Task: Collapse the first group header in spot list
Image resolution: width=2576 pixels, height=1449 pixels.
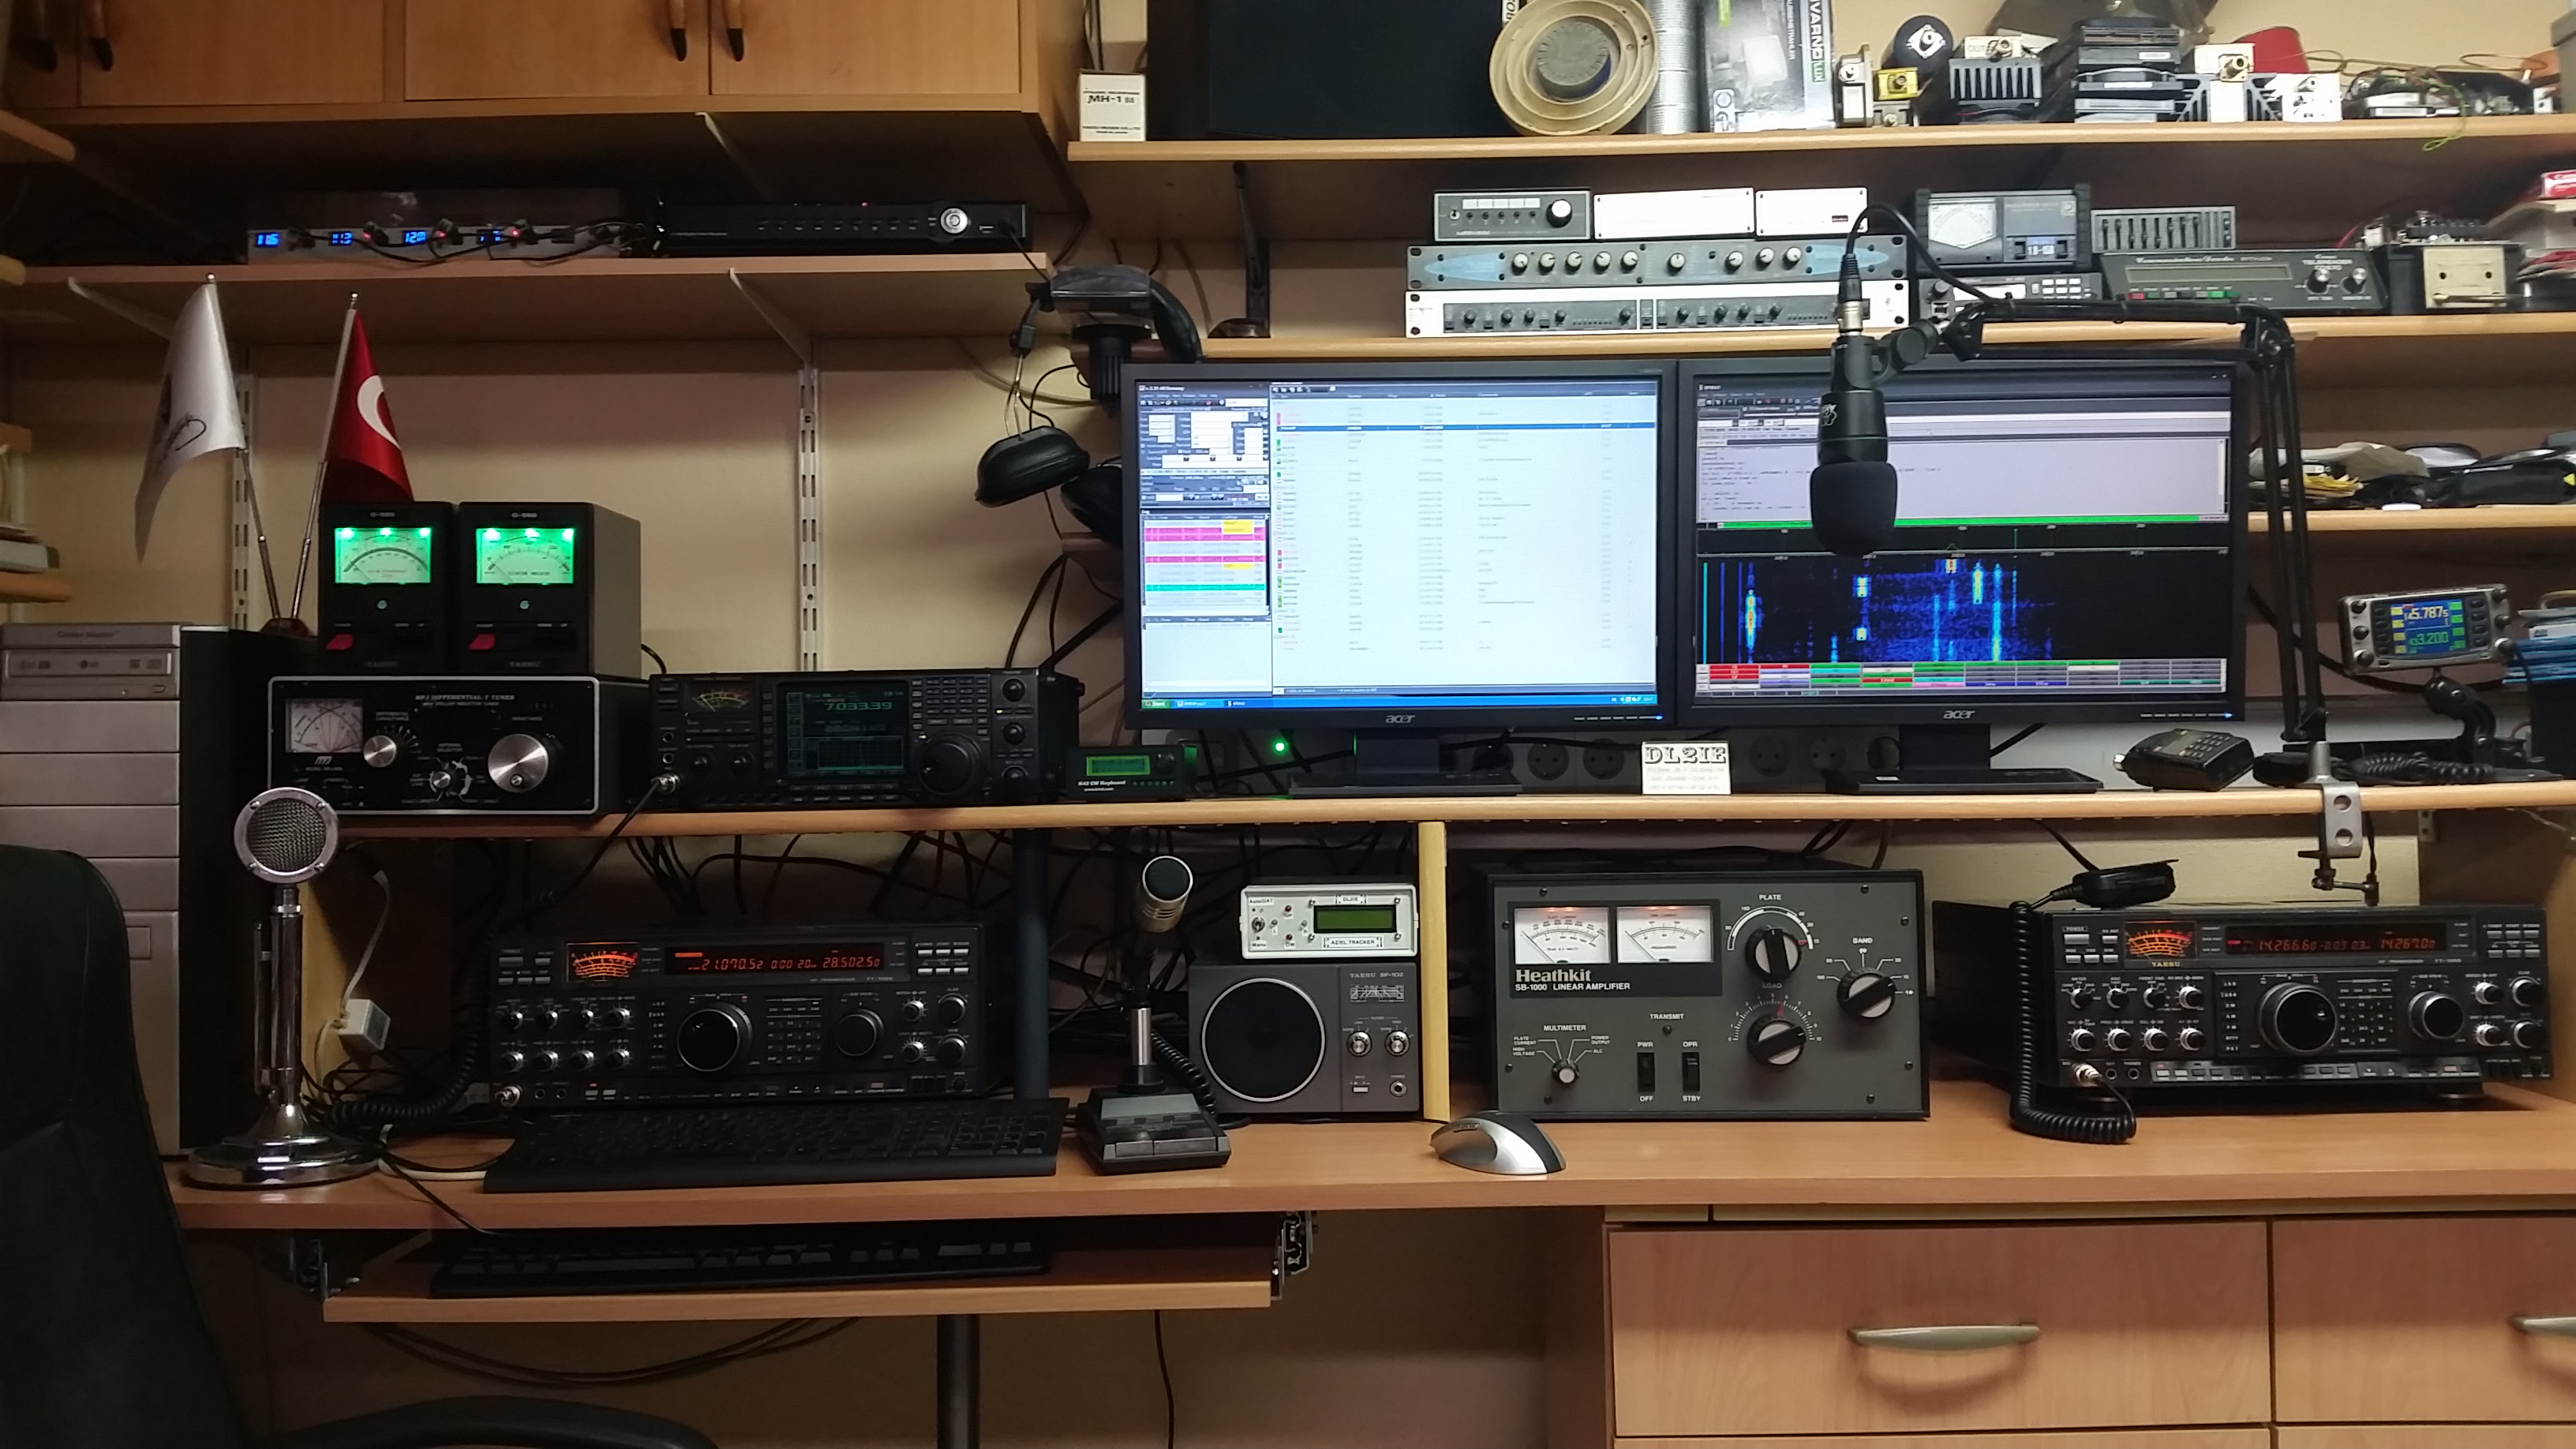Action: 1274,403
